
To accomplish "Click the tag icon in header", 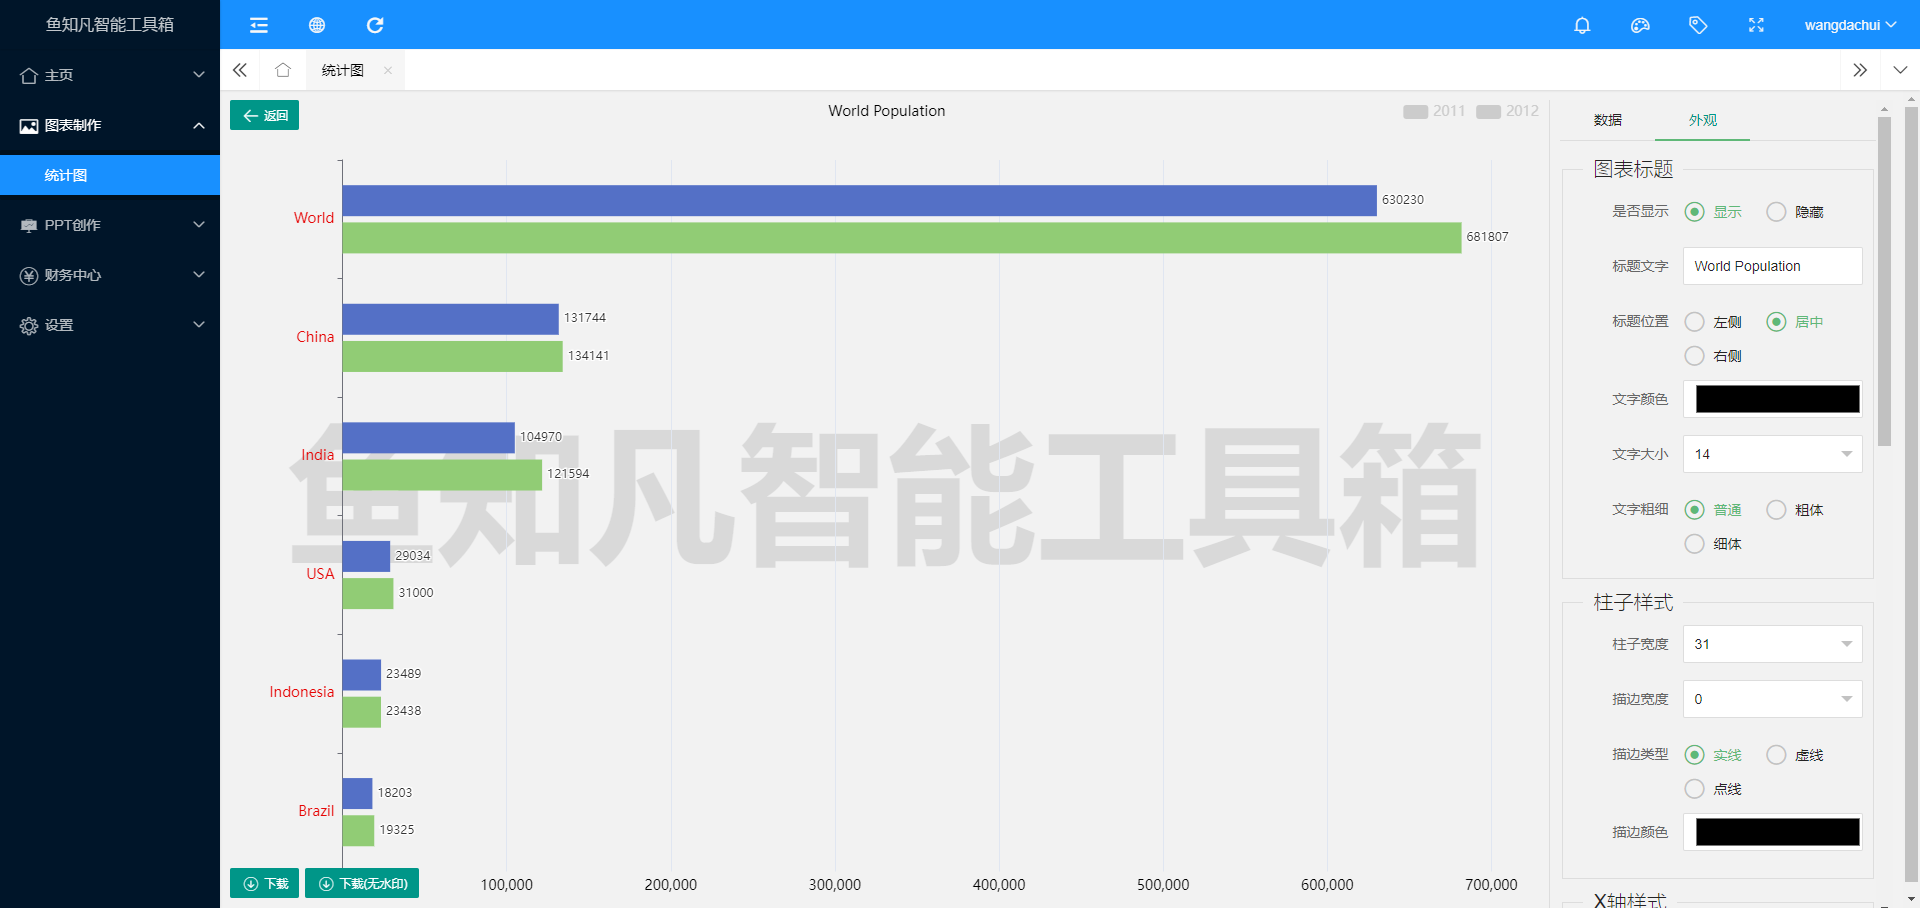I will click(x=1698, y=25).
